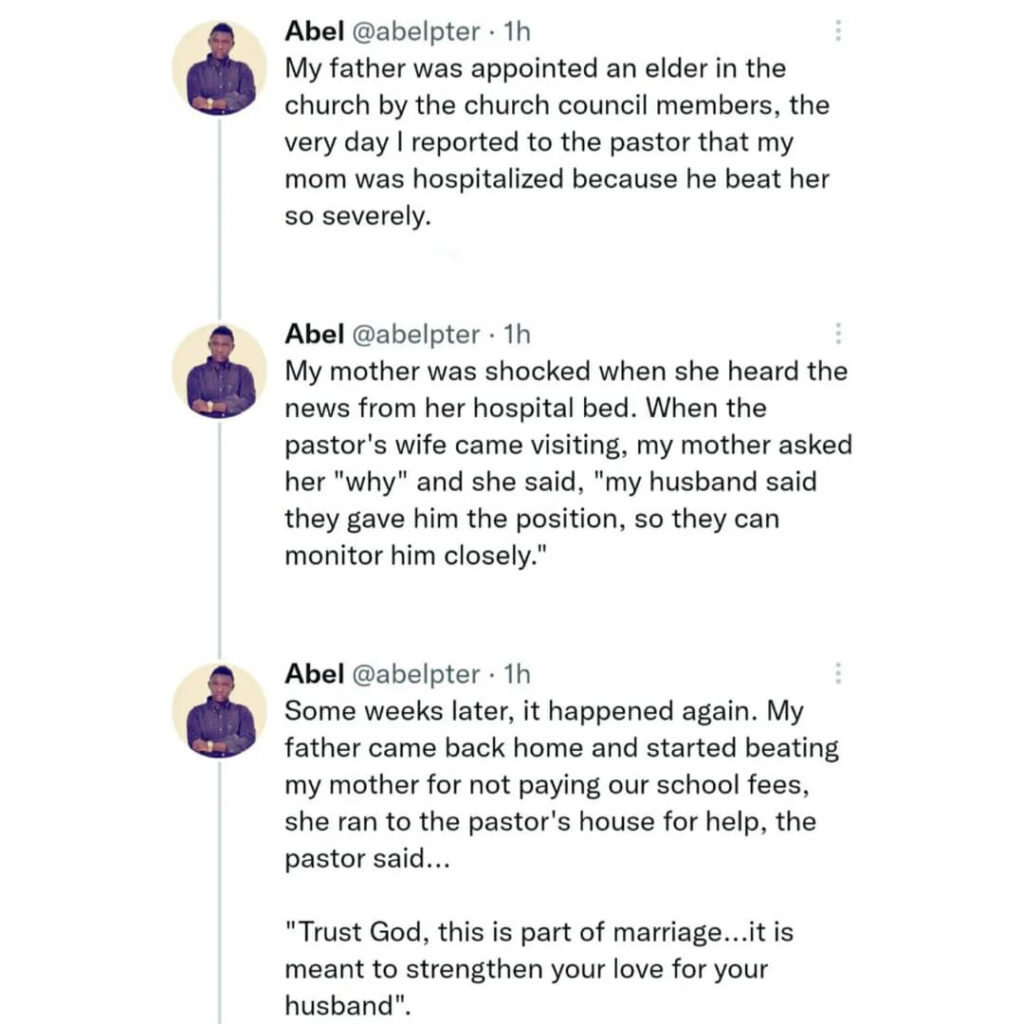Open the Abel display name on third tweet
Screen dimensions: 1024x1024
[314, 673]
